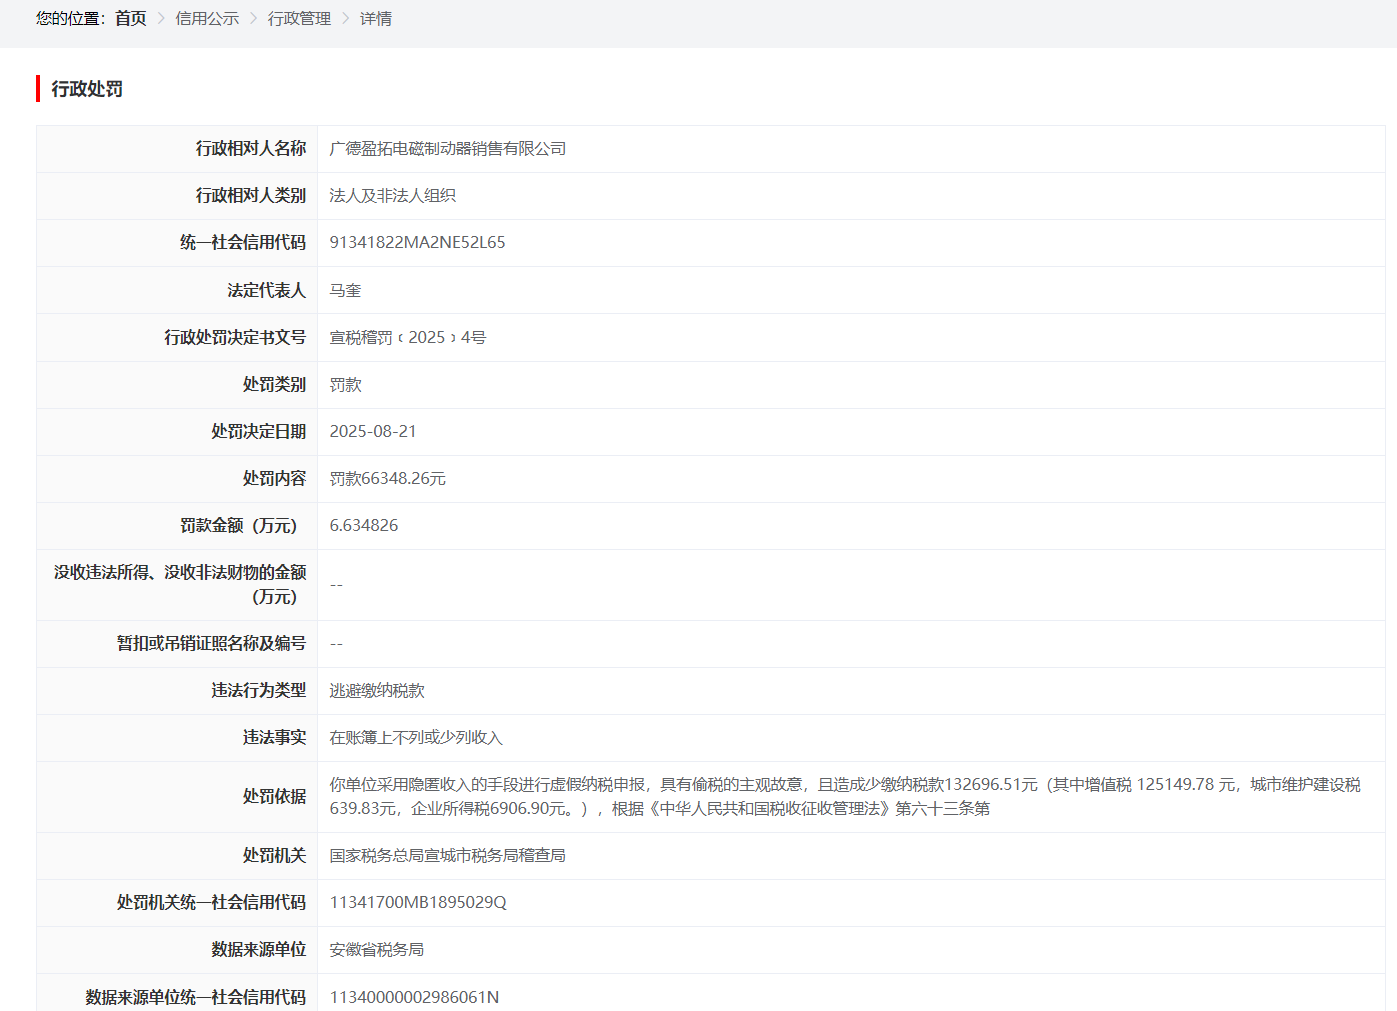Click the 处罚机关统一社会信用代码 label
The width and height of the screenshot is (1397, 1011).
click(211, 903)
